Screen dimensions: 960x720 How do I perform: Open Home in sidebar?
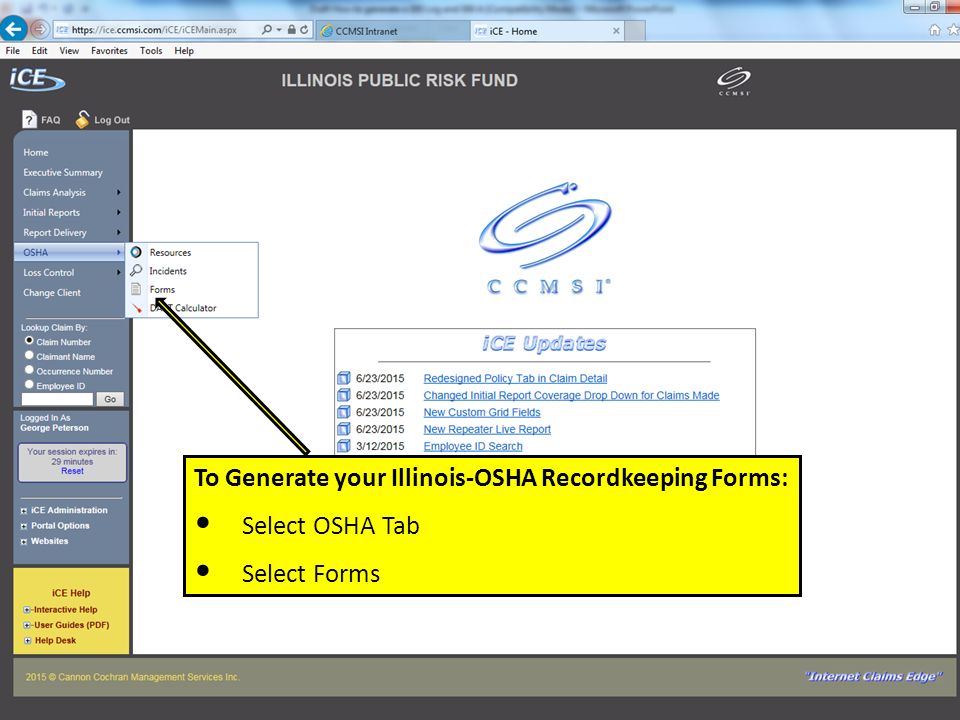point(36,152)
